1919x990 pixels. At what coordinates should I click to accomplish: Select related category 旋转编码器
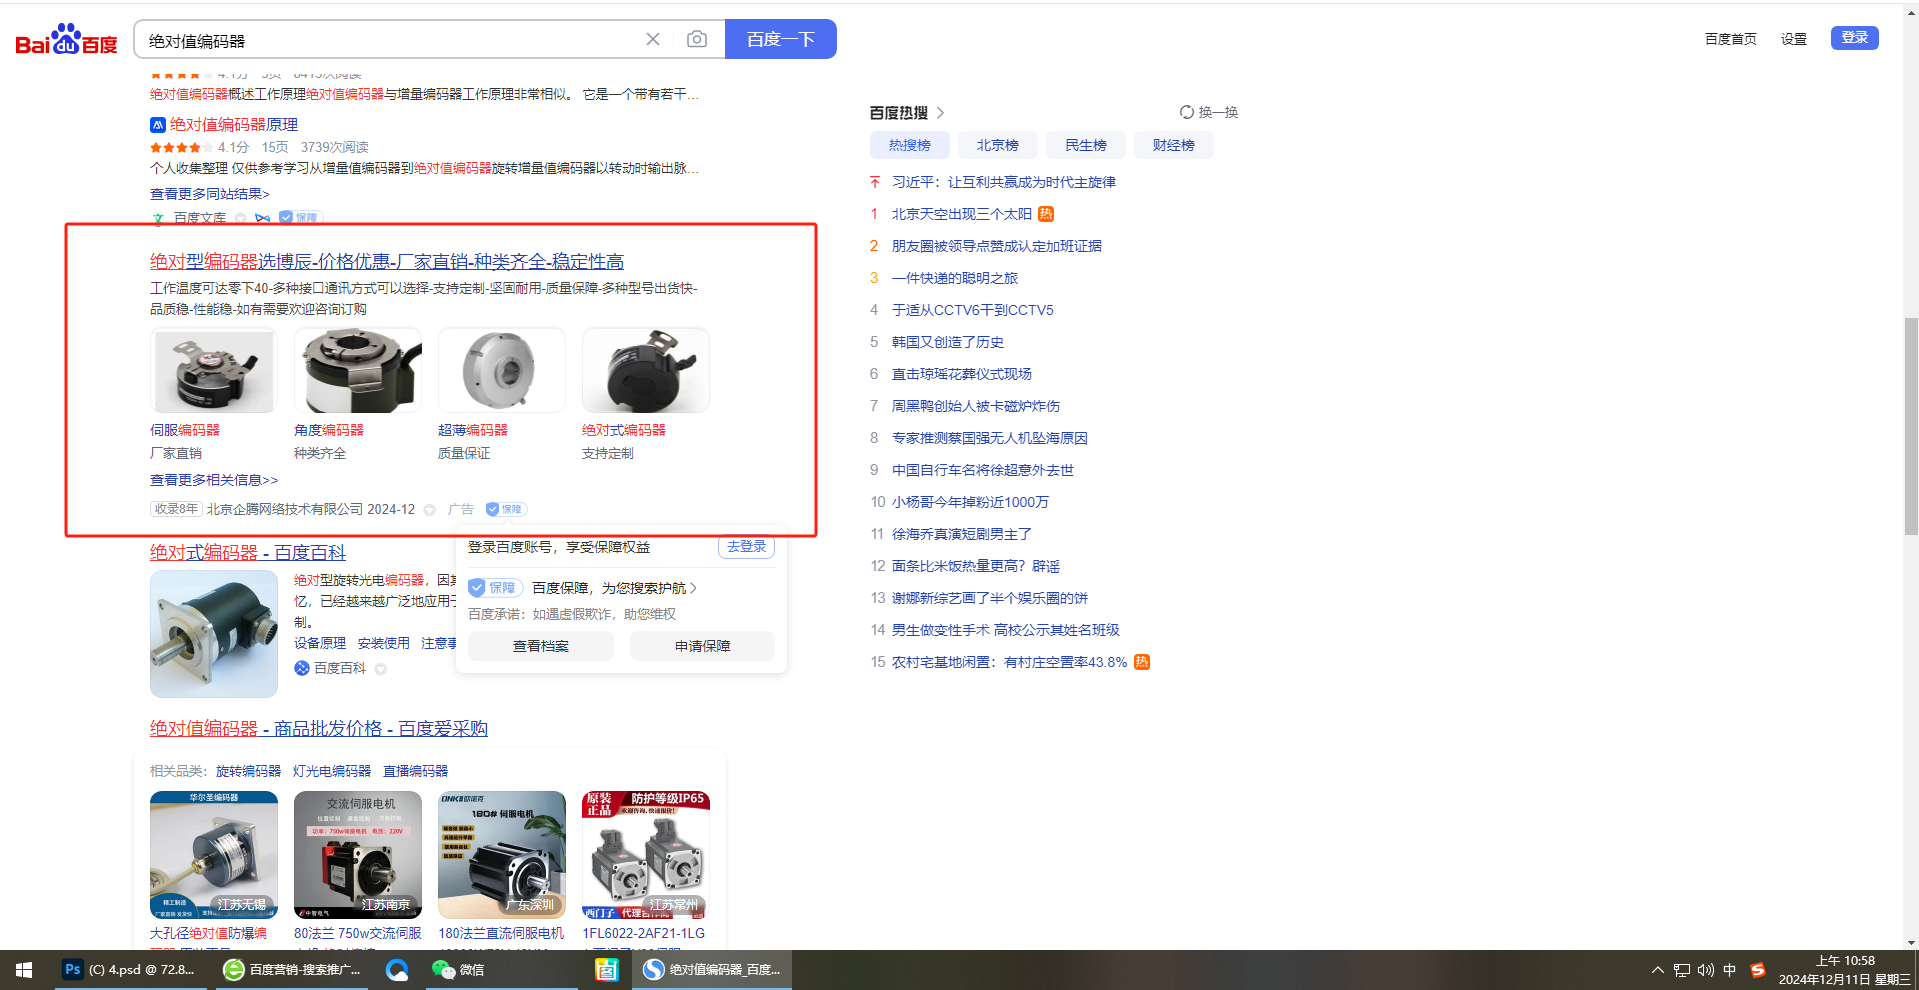coord(249,771)
